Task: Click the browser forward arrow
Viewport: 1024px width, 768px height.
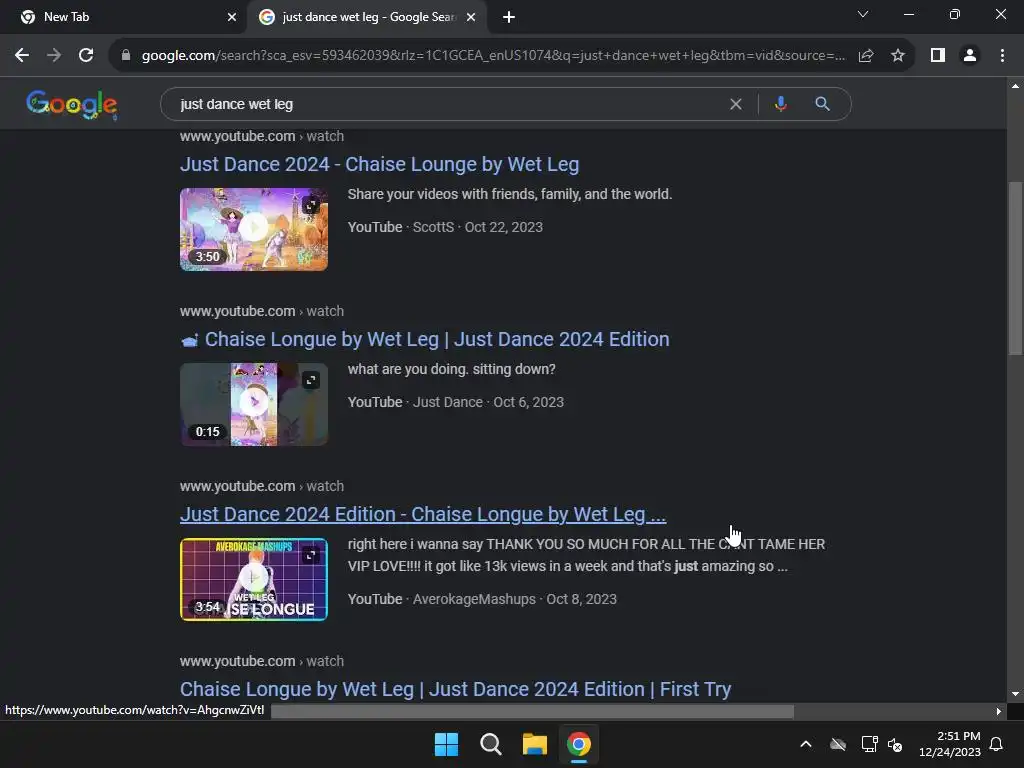Action: tap(54, 56)
